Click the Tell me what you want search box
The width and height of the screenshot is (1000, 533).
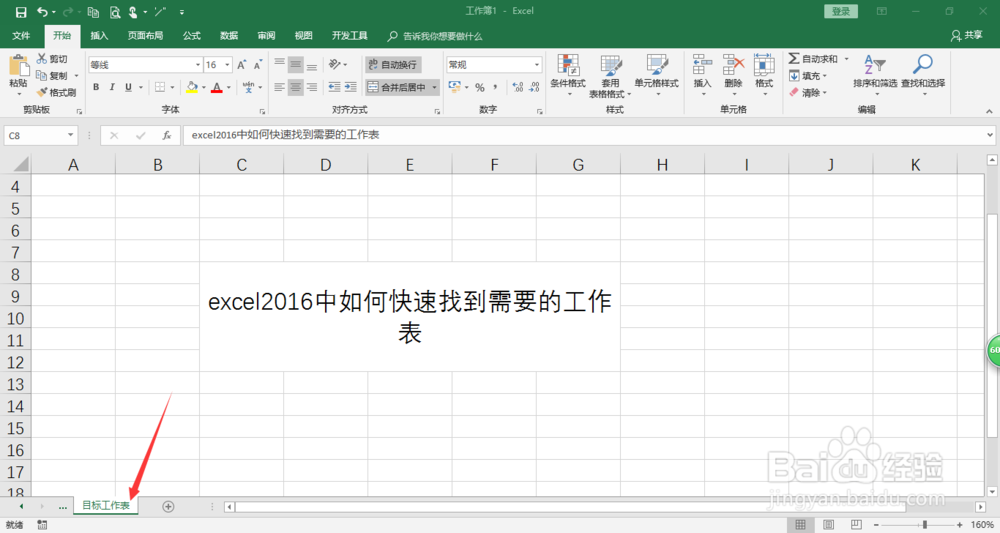[436, 36]
